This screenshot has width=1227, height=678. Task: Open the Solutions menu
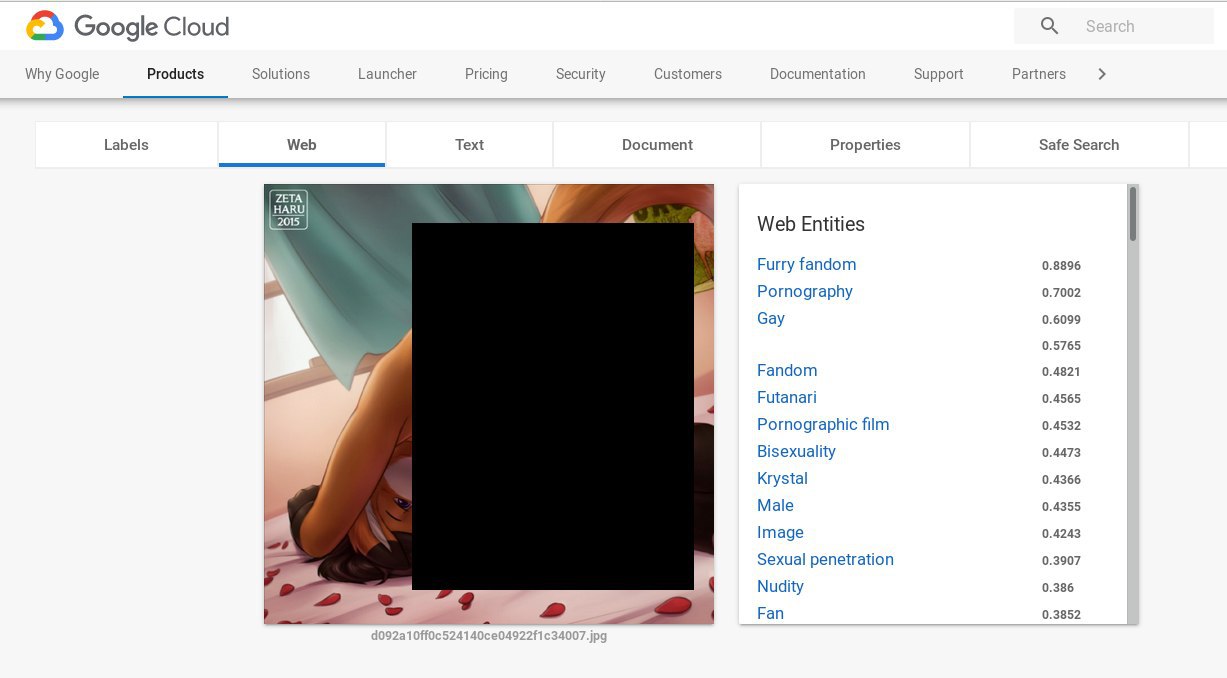point(281,74)
